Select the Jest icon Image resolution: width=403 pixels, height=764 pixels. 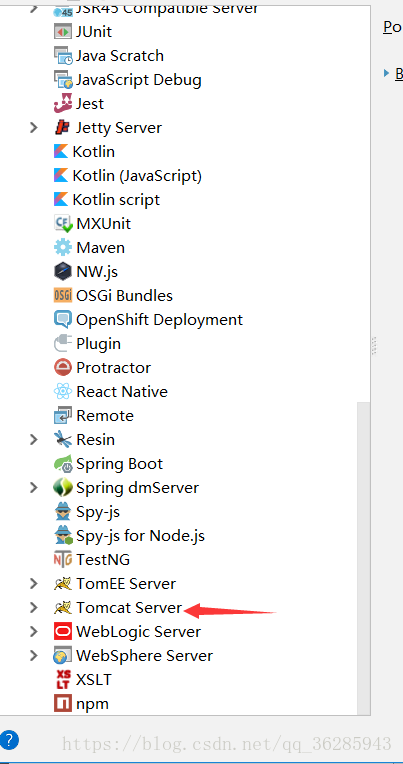[63, 103]
